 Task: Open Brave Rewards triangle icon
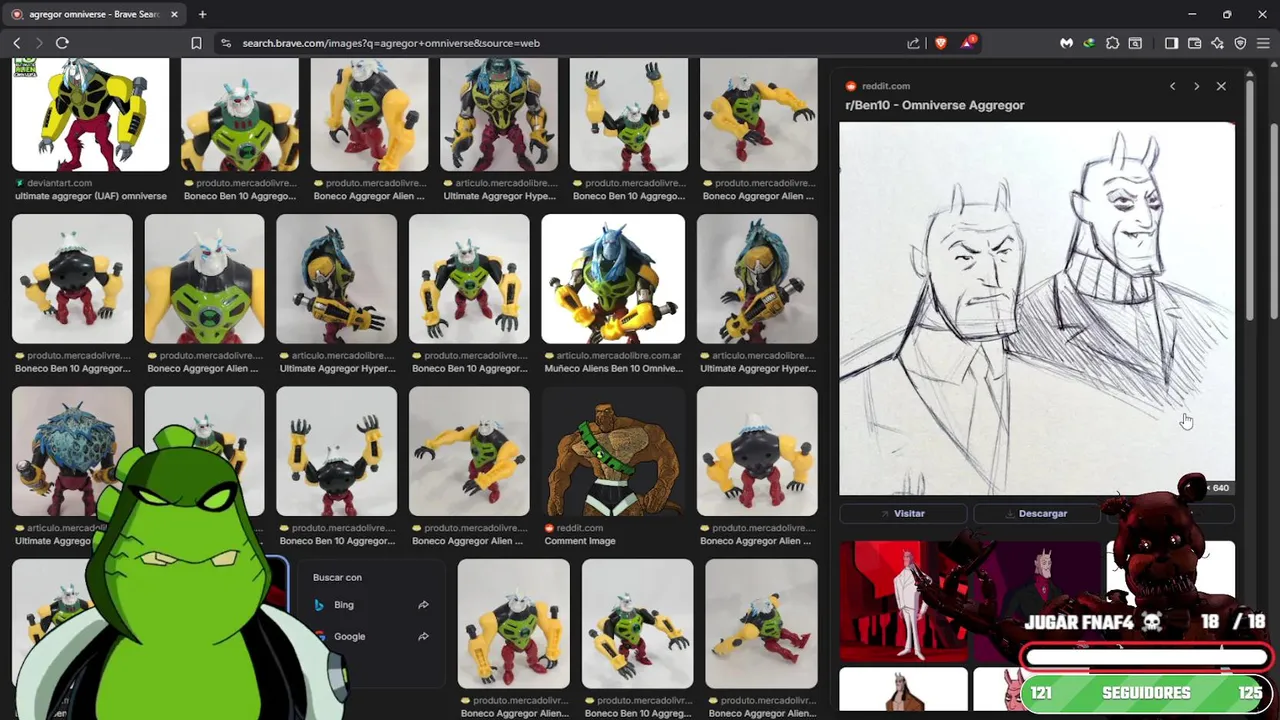click(968, 42)
